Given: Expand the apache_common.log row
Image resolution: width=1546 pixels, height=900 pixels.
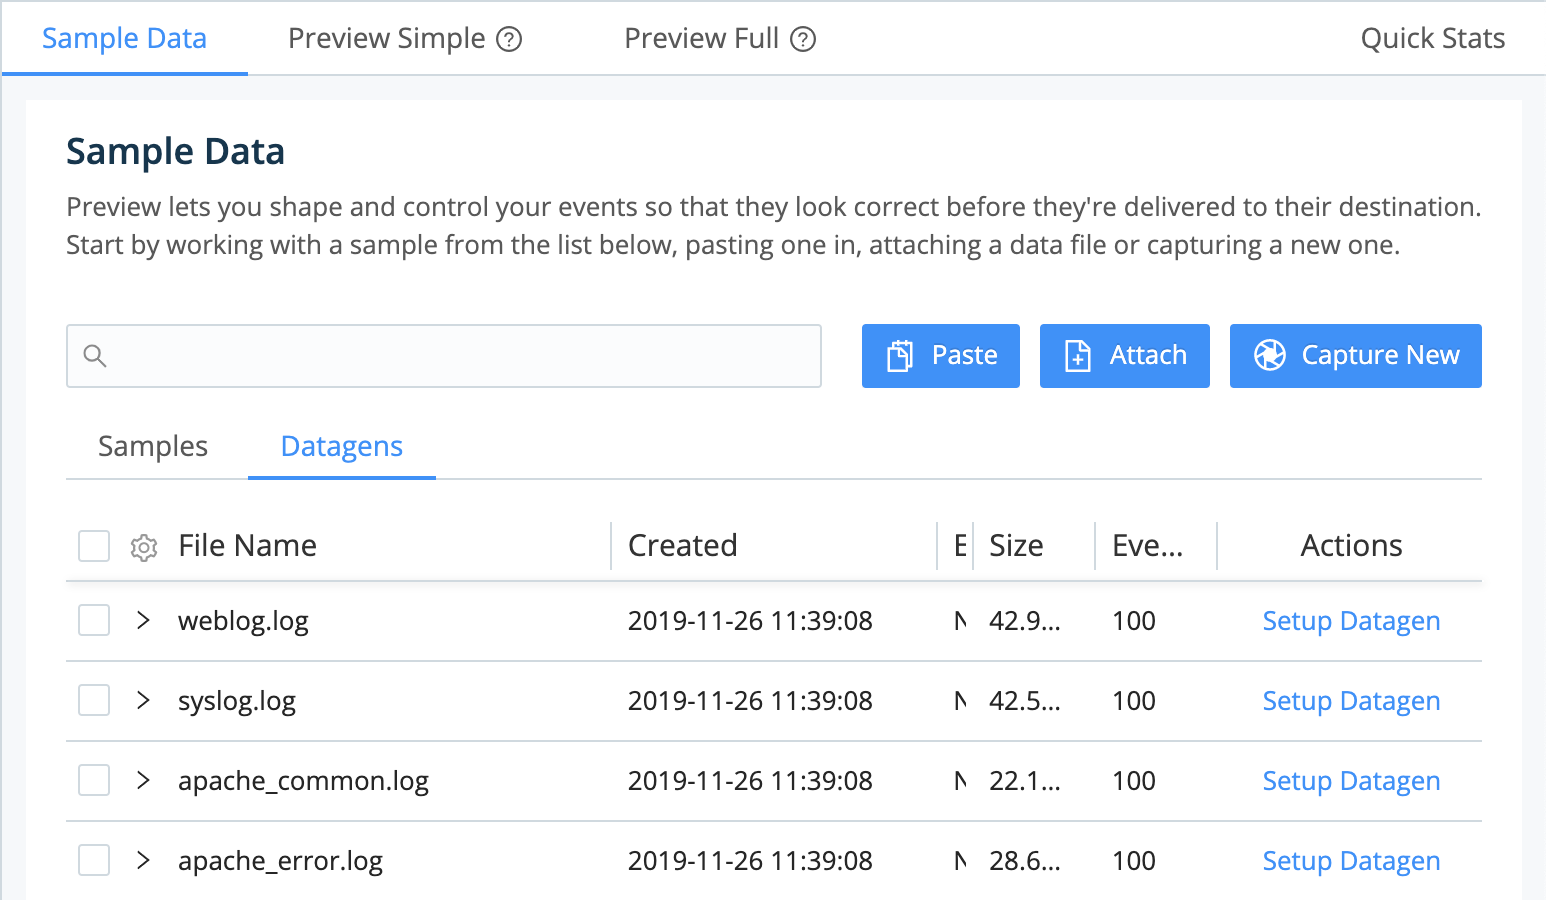Looking at the screenshot, I should point(142,780).
